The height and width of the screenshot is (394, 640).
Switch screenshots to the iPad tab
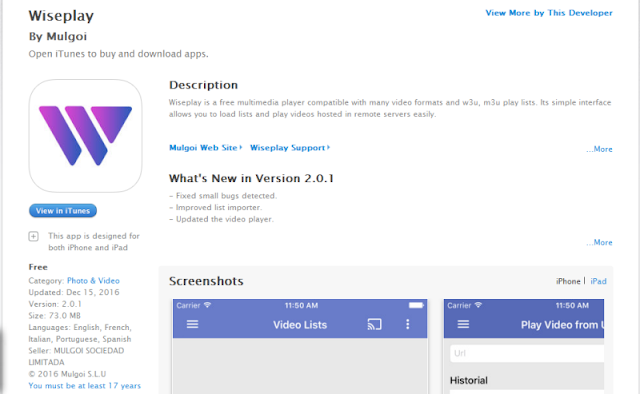[x=598, y=281]
